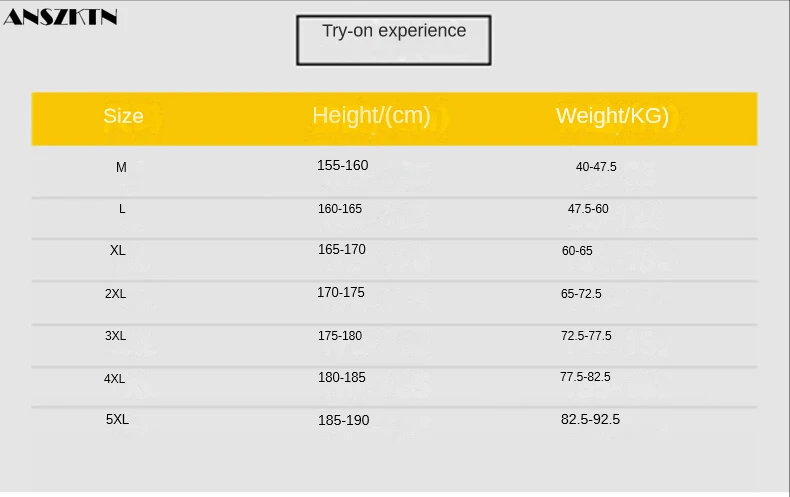The width and height of the screenshot is (790, 497).
Task: Click the 155-160 height value
Action: click(x=343, y=165)
